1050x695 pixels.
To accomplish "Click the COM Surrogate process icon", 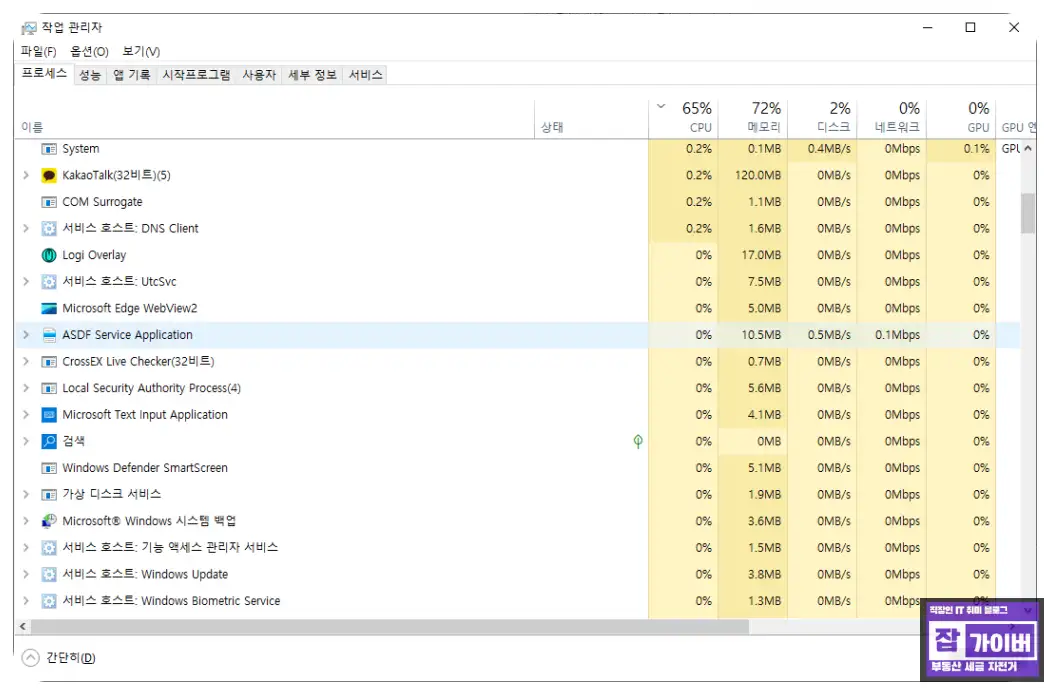I will tap(49, 202).
